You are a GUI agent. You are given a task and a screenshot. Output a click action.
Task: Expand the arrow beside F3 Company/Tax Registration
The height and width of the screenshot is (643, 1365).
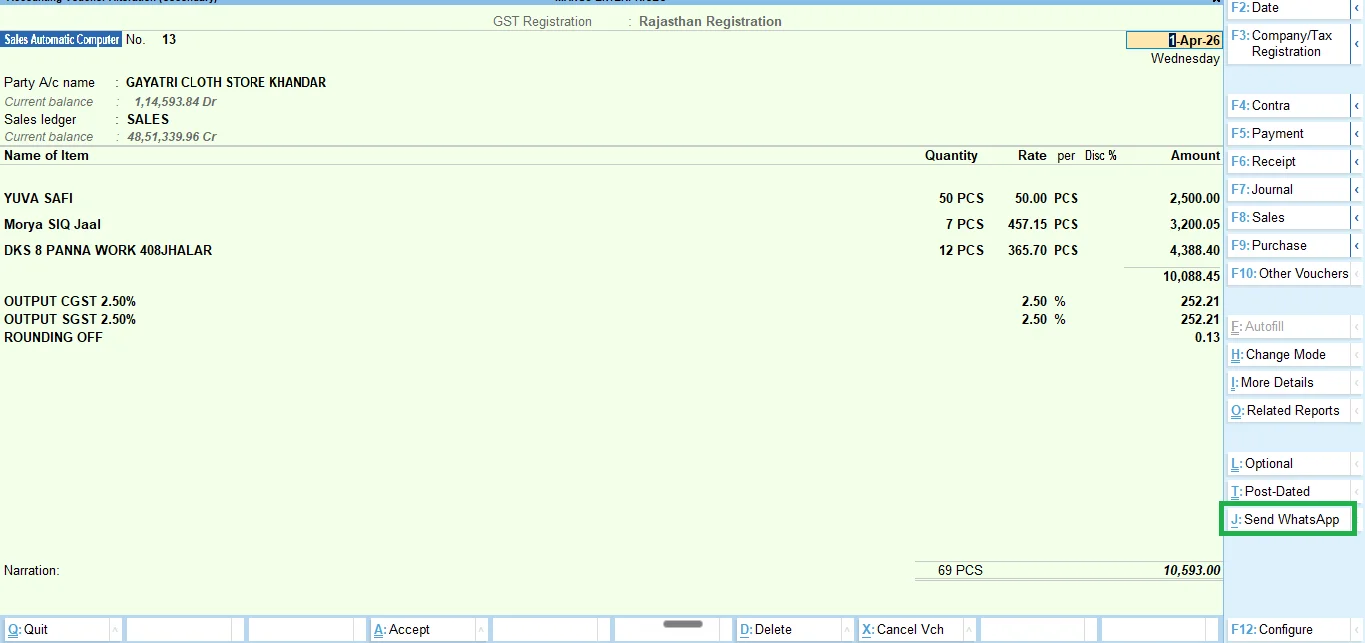[1357, 44]
